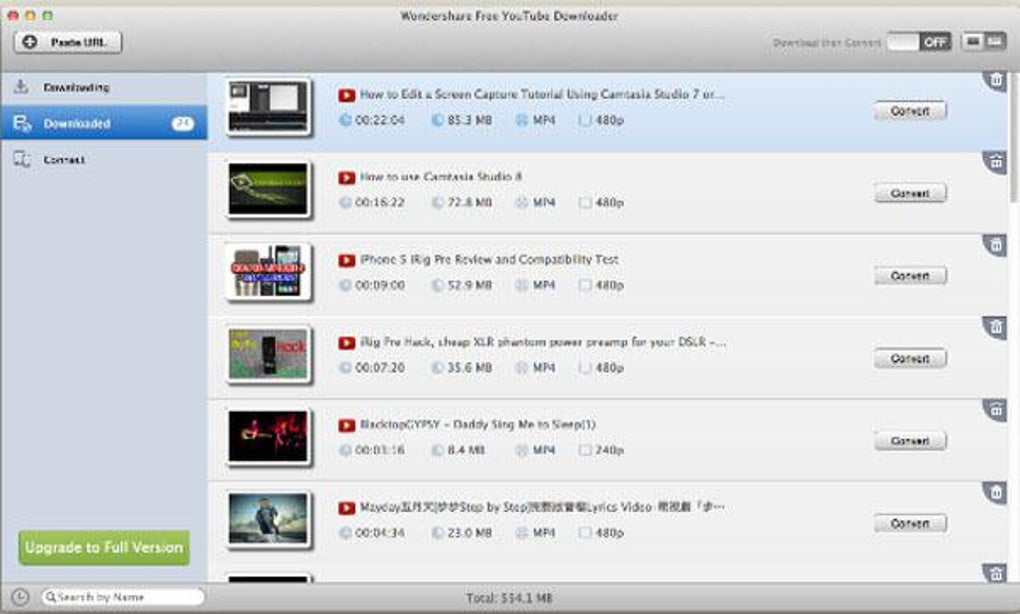The image size is (1020, 614).
Task: Click the Paste URL button
Action: (x=68, y=42)
